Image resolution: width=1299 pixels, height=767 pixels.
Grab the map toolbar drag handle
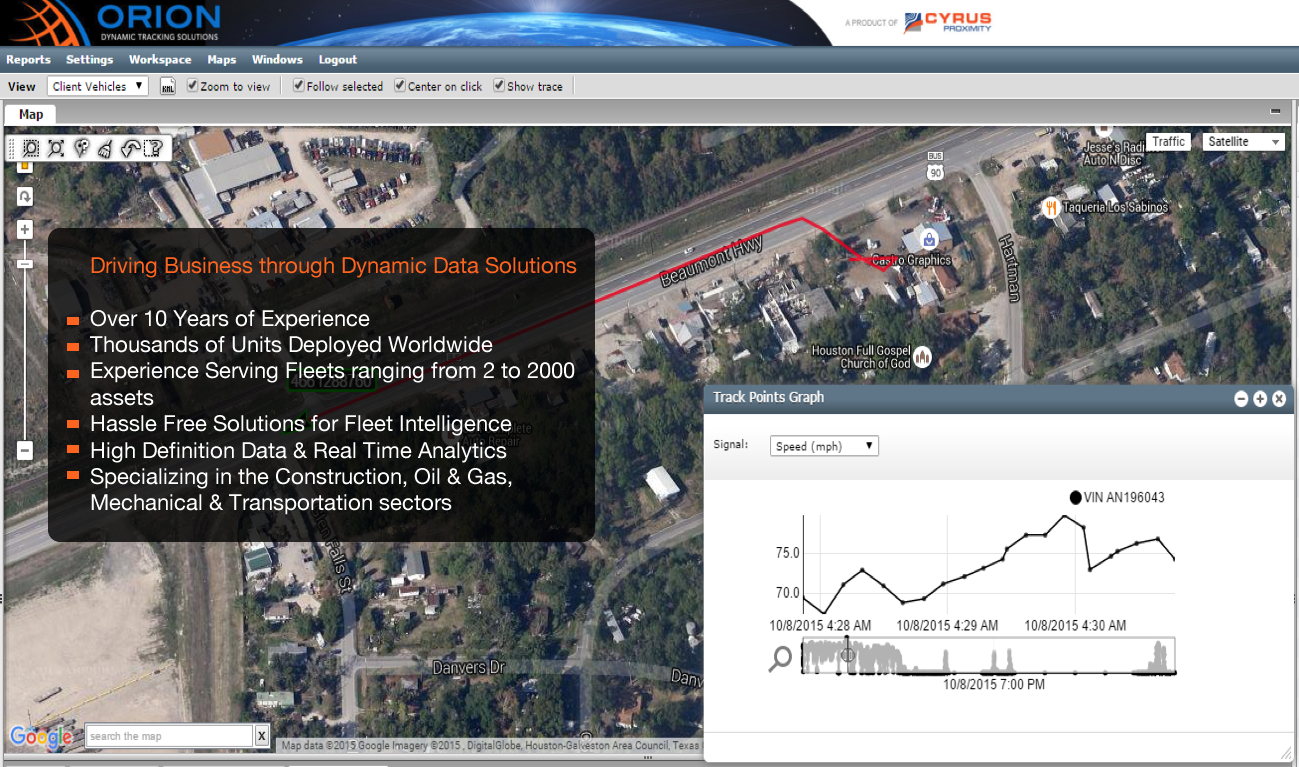pyautogui.click(x=13, y=149)
